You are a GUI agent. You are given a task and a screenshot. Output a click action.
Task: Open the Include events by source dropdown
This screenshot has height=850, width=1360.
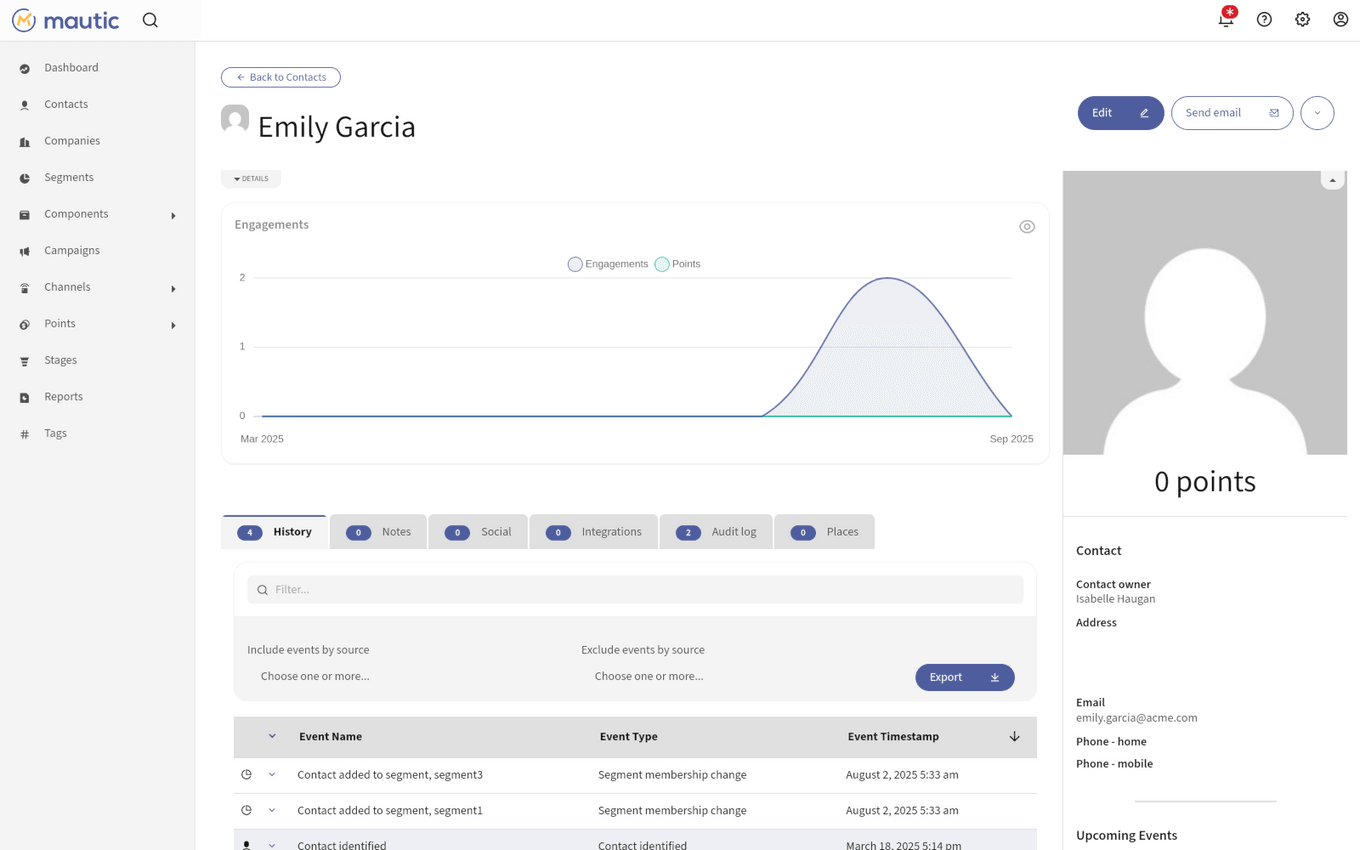(315, 676)
